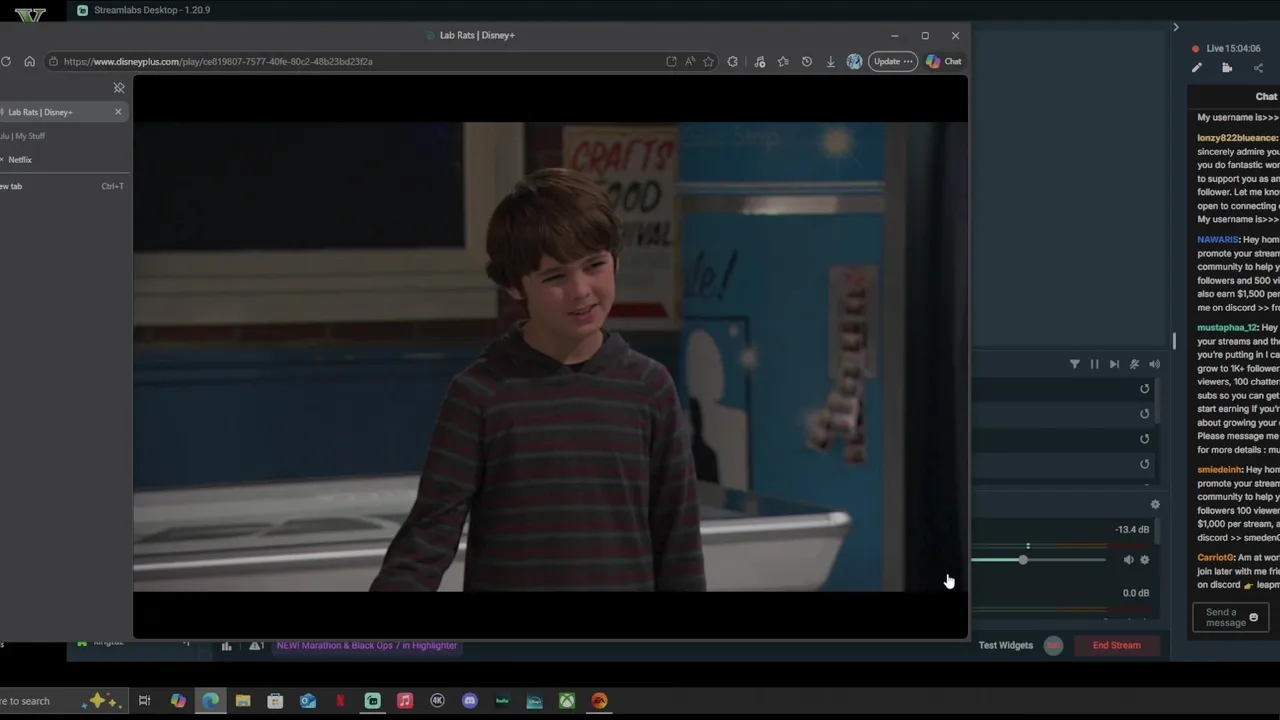
Task: Open Microsoft Store on the taskbar
Action: pyautogui.click(x=275, y=701)
